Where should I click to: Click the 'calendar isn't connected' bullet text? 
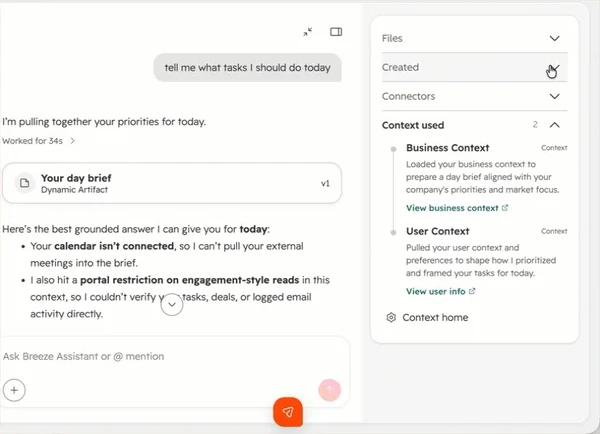[x=114, y=246]
